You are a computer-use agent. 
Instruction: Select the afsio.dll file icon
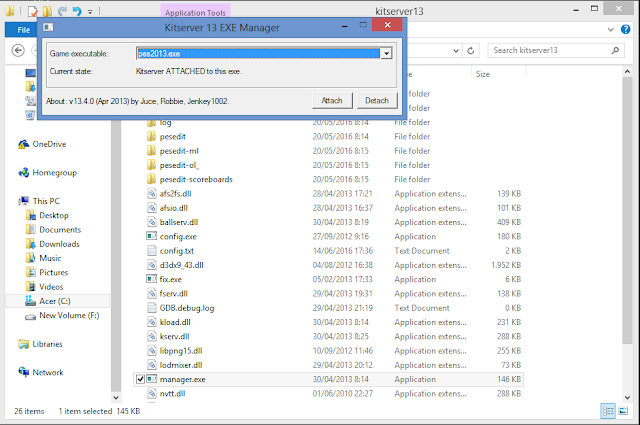(152, 208)
